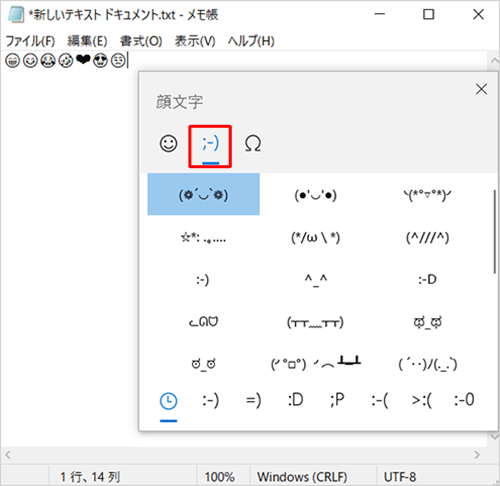Open the ヘルプ(H) menu
This screenshot has width=500, height=486.
[x=251, y=41]
